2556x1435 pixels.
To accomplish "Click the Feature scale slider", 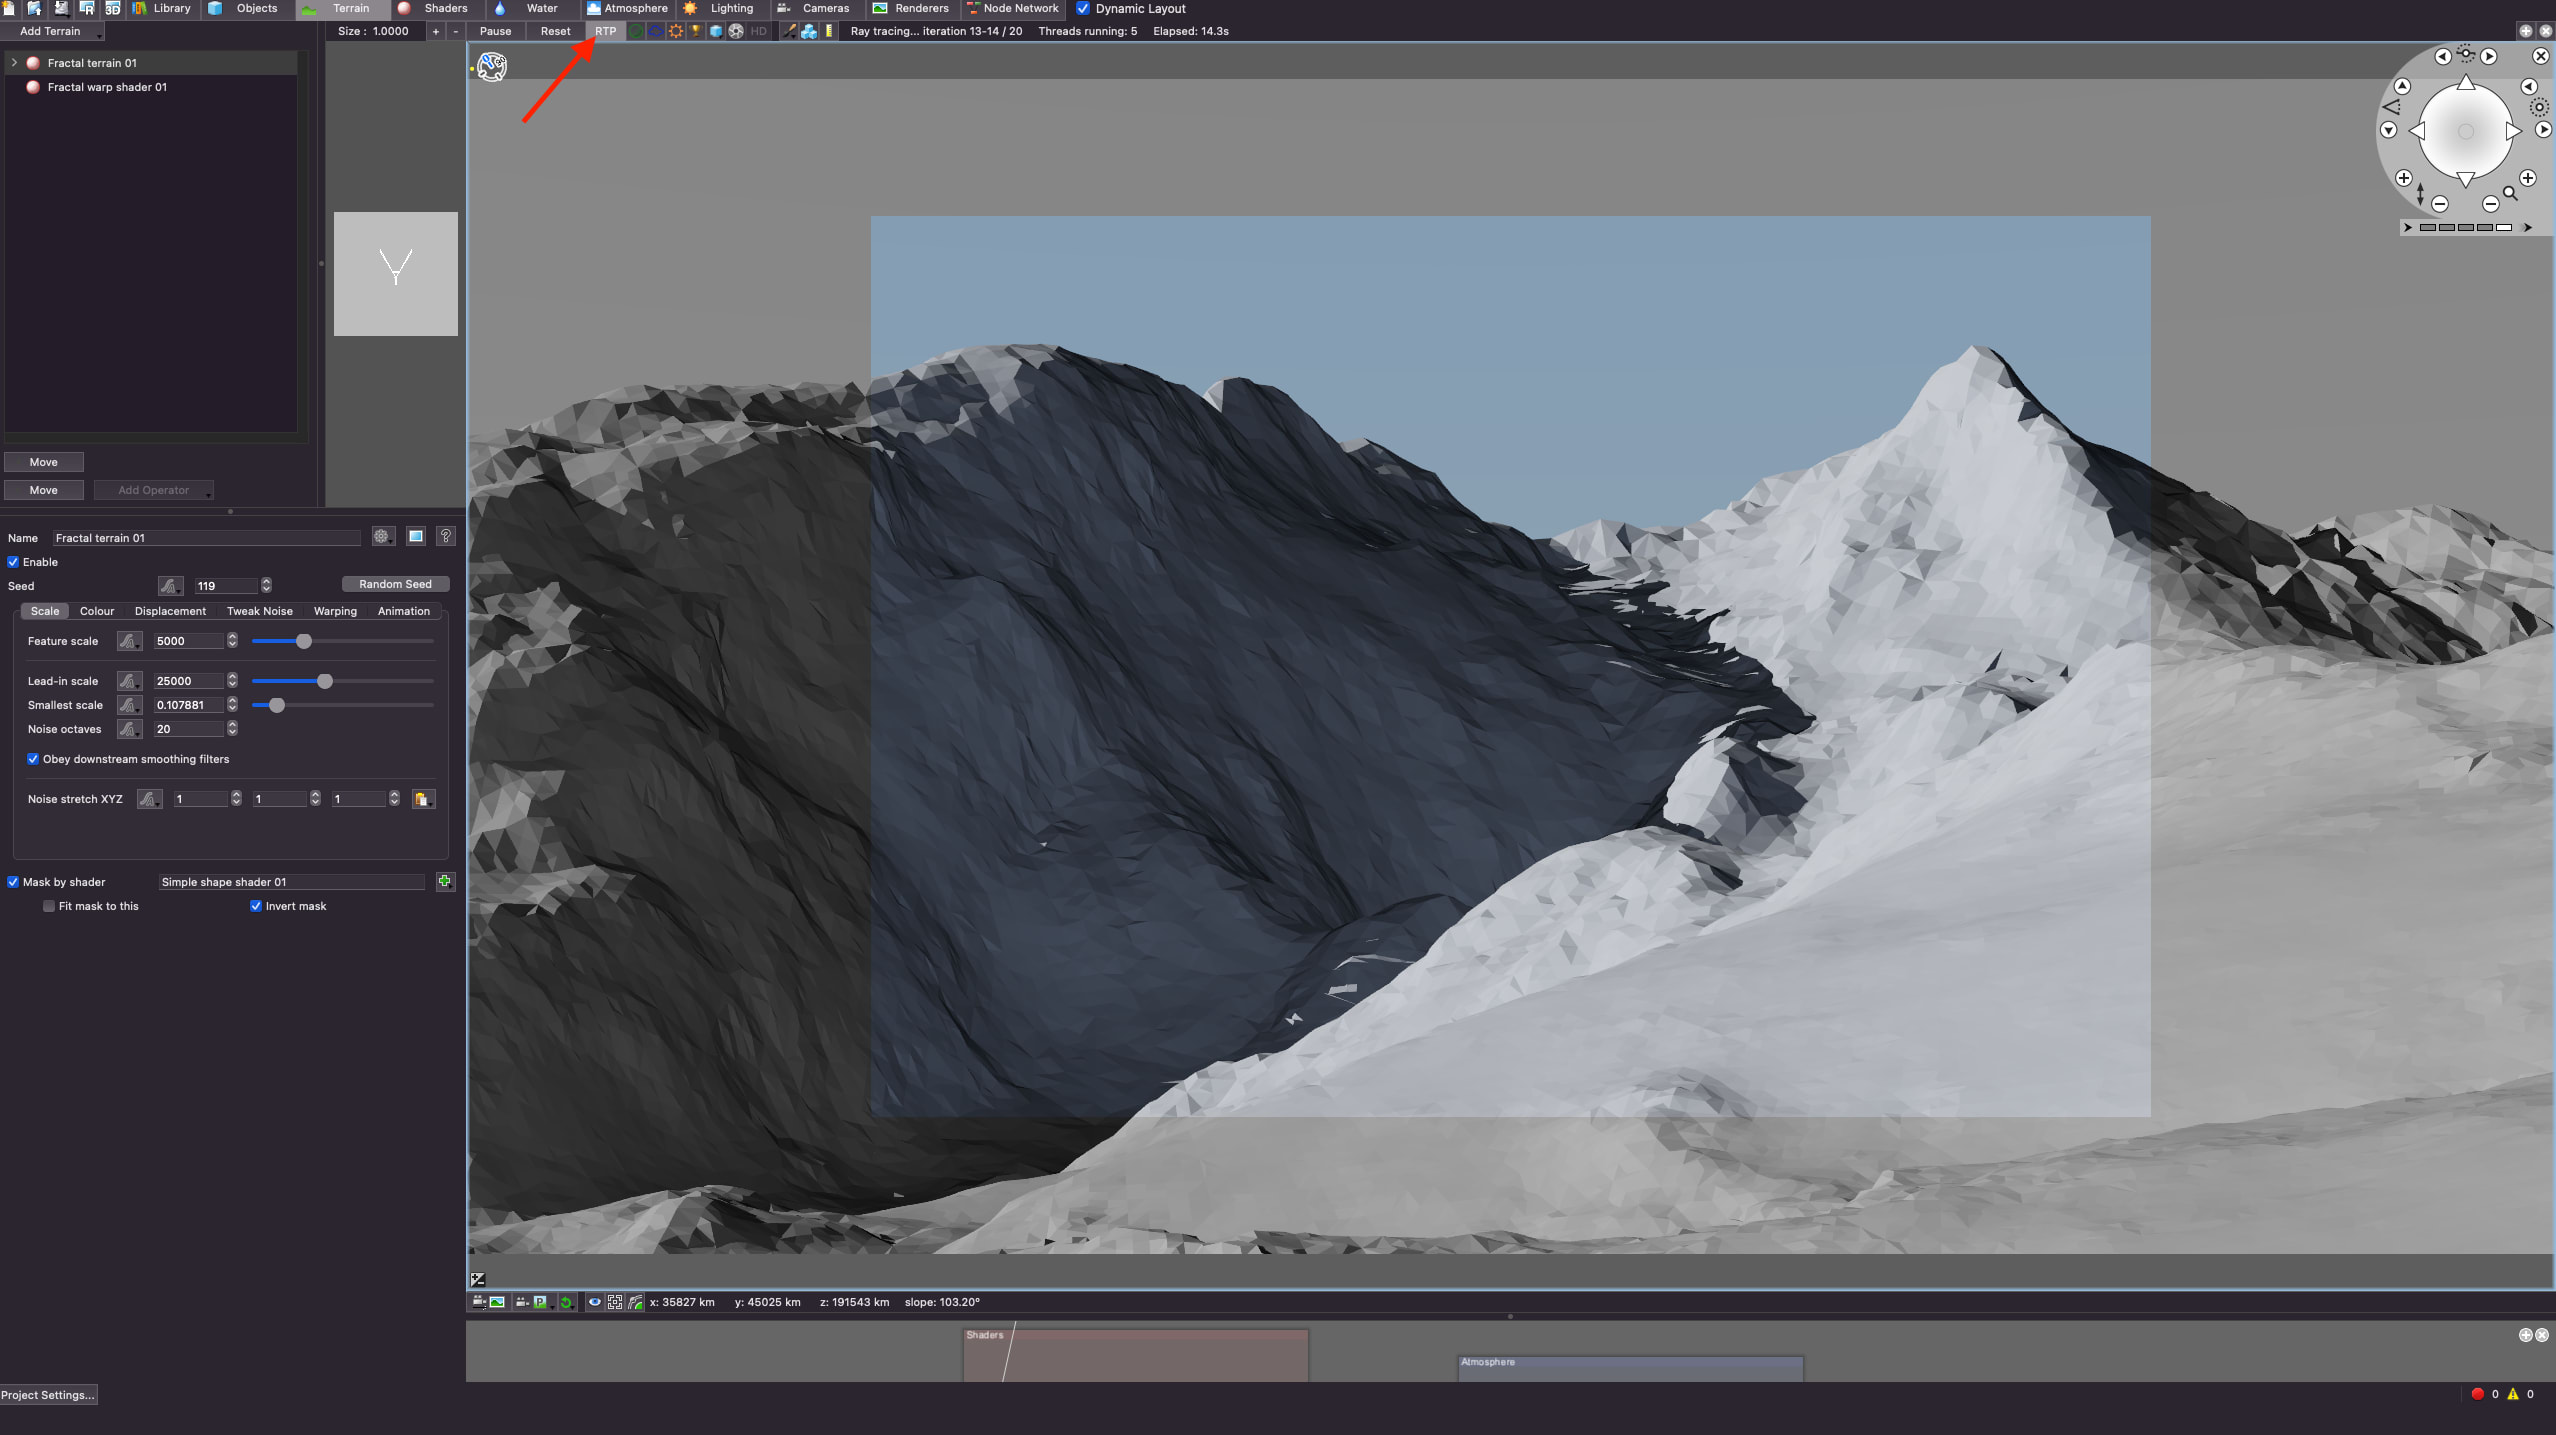I will pyautogui.click(x=304, y=641).
